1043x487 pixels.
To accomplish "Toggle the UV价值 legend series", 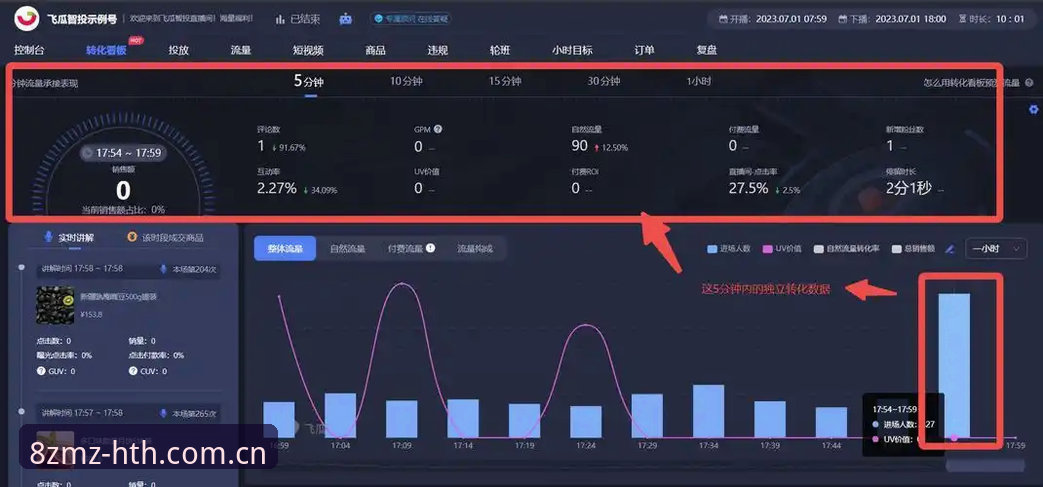I will pyautogui.click(x=783, y=249).
